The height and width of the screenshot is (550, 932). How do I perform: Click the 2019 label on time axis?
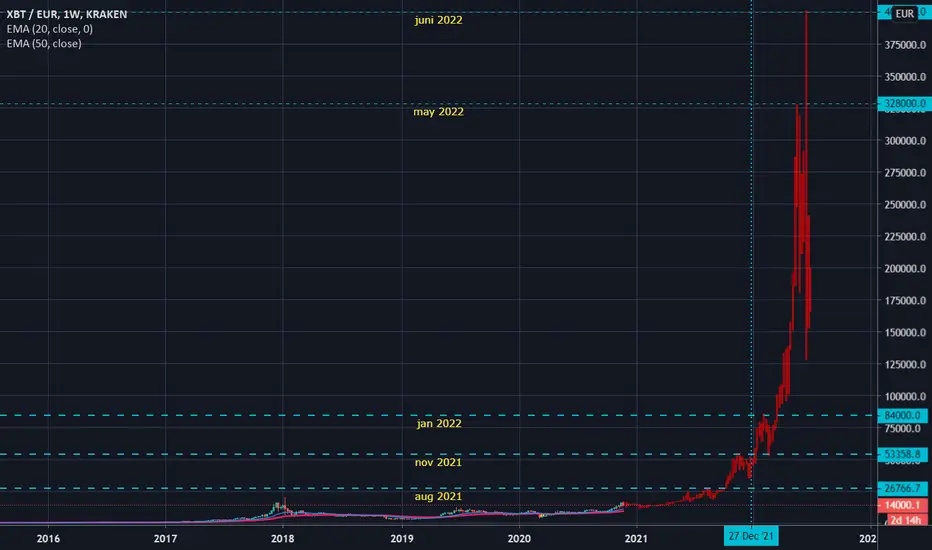[402, 539]
